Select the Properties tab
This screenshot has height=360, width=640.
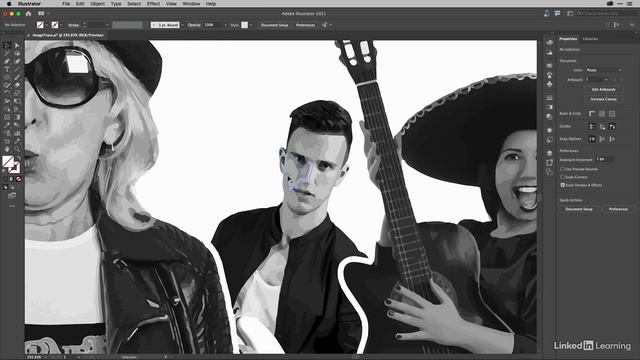point(568,39)
